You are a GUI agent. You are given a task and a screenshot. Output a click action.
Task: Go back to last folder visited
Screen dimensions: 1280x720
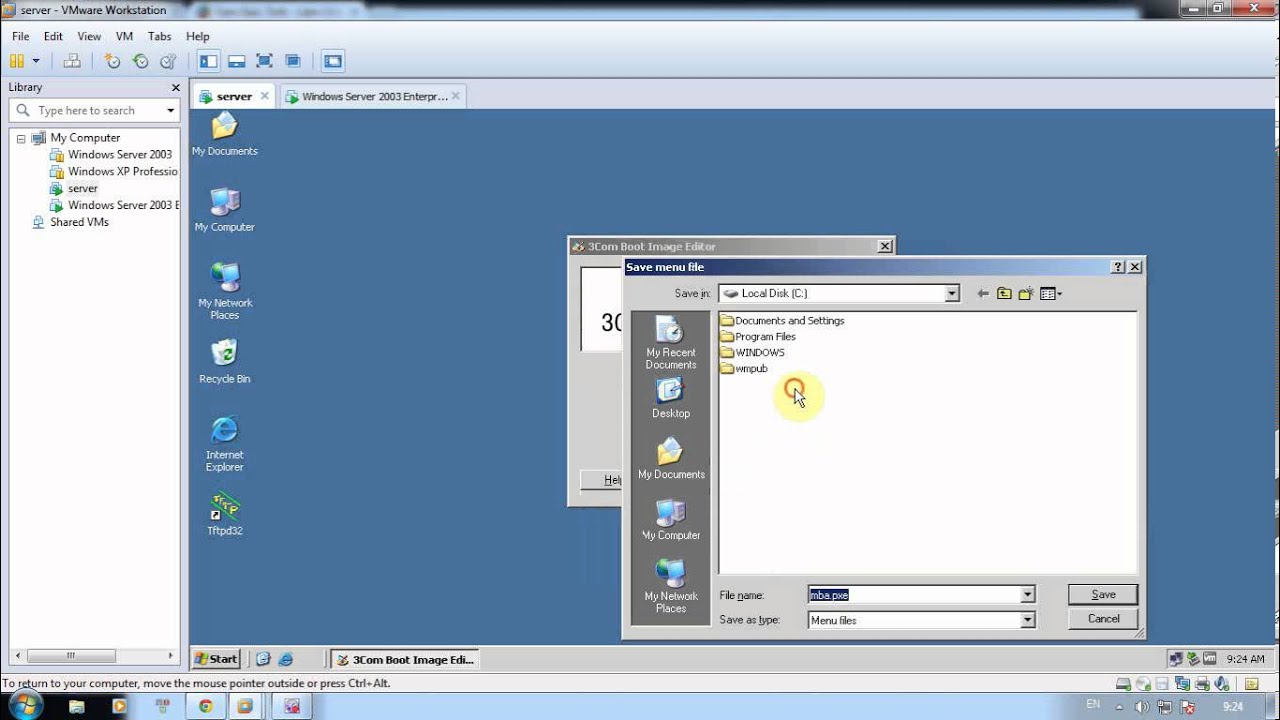(983, 293)
